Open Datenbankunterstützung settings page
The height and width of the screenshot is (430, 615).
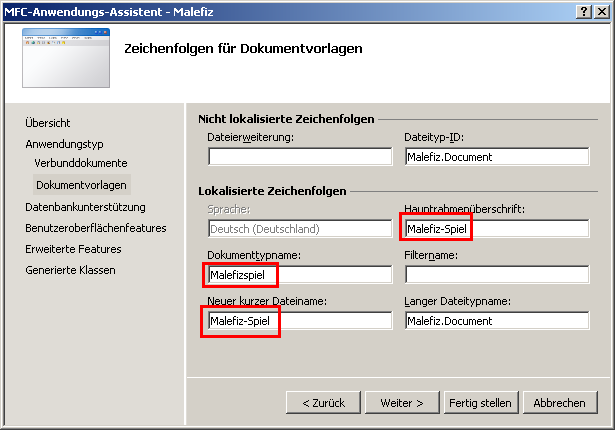coord(85,207)
